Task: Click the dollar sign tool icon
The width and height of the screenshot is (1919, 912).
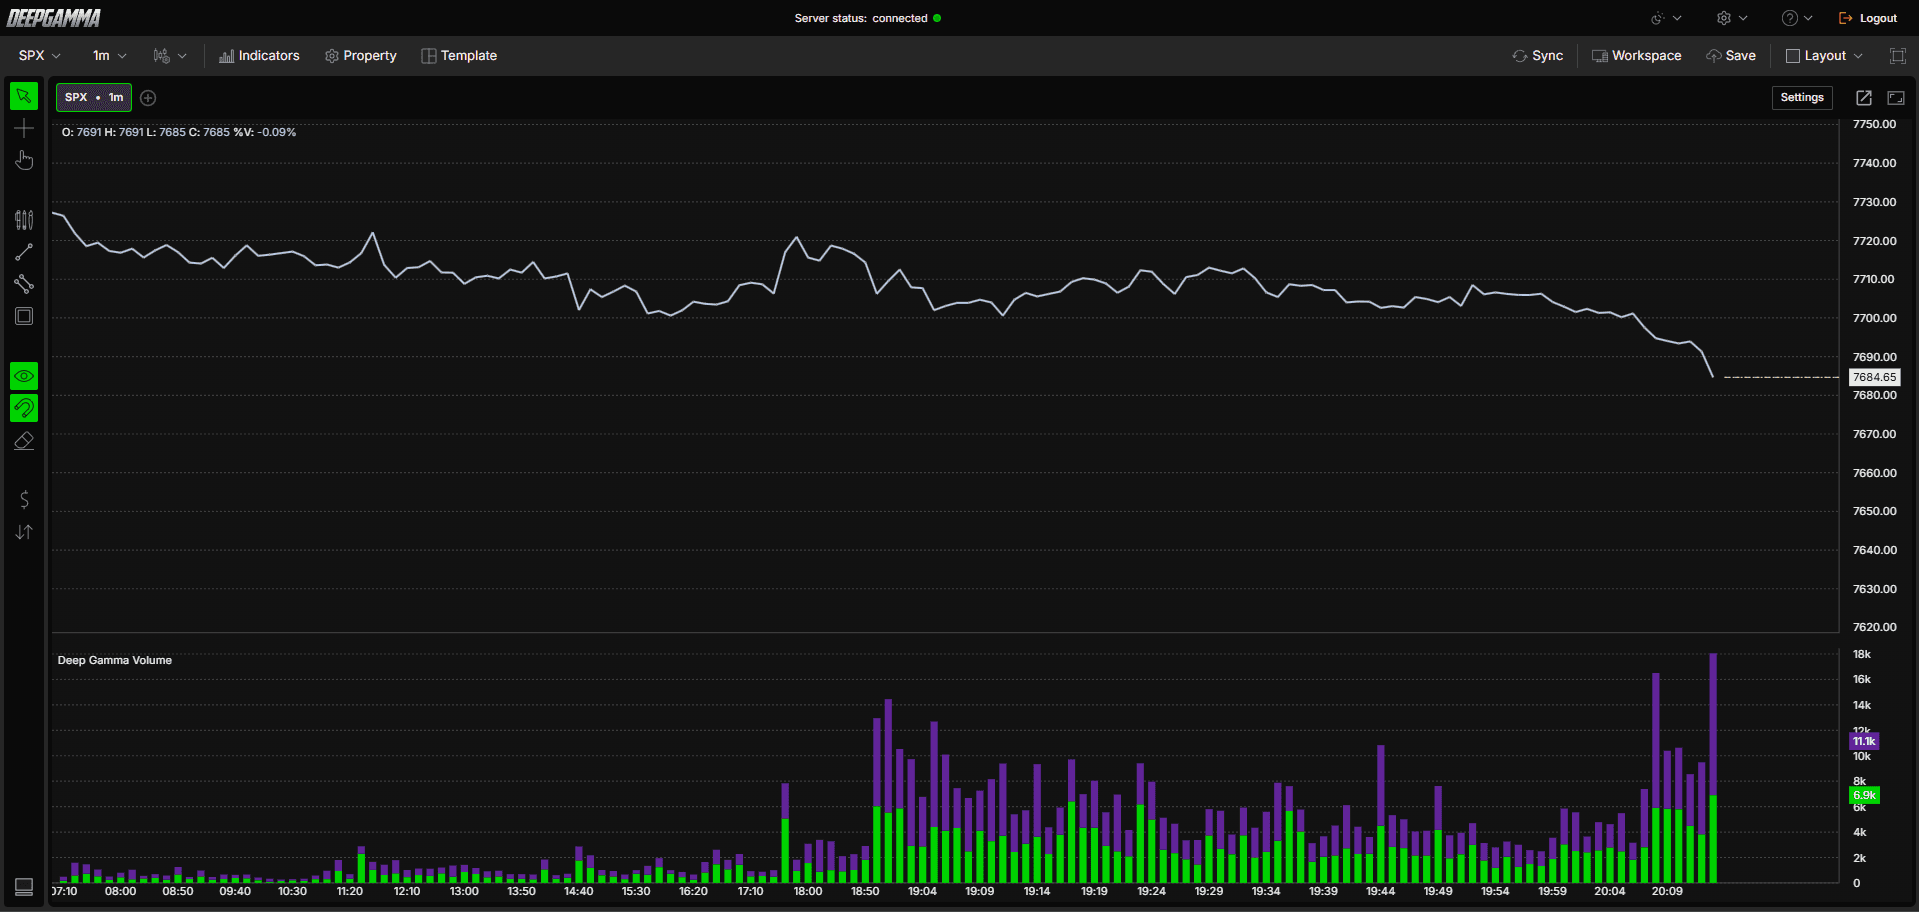Action: 24,499
